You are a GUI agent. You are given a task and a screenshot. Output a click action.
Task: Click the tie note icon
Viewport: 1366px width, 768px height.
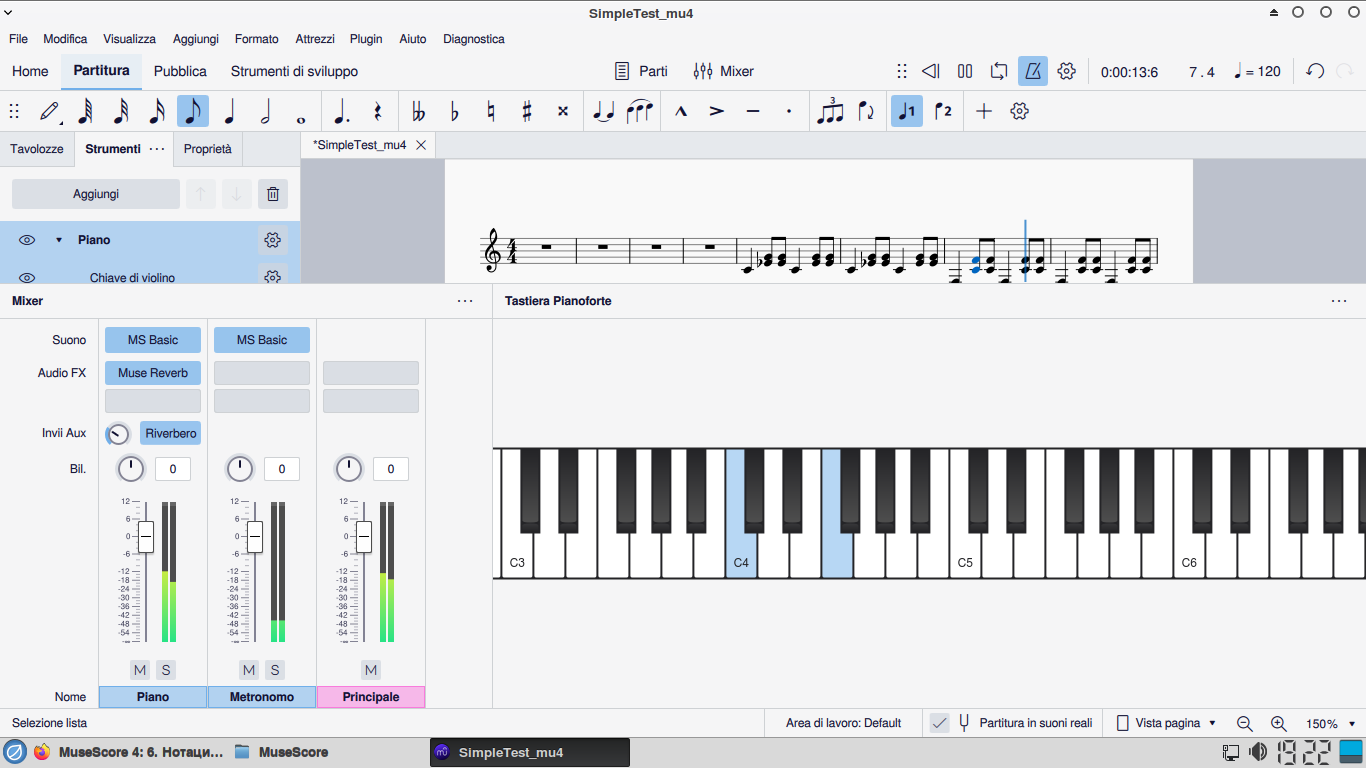603,111
